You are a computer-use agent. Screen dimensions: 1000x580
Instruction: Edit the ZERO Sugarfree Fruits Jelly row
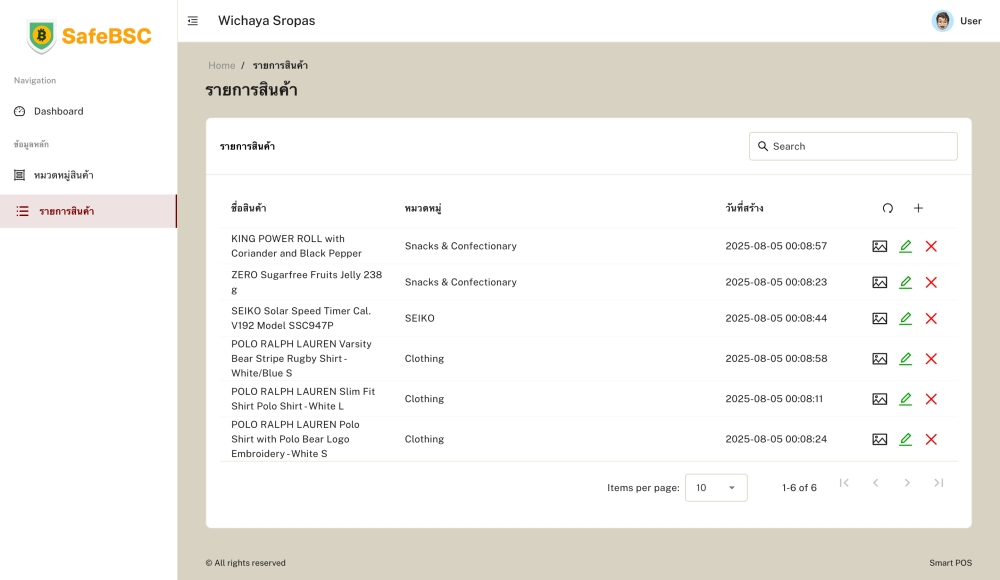pos(906,282)
